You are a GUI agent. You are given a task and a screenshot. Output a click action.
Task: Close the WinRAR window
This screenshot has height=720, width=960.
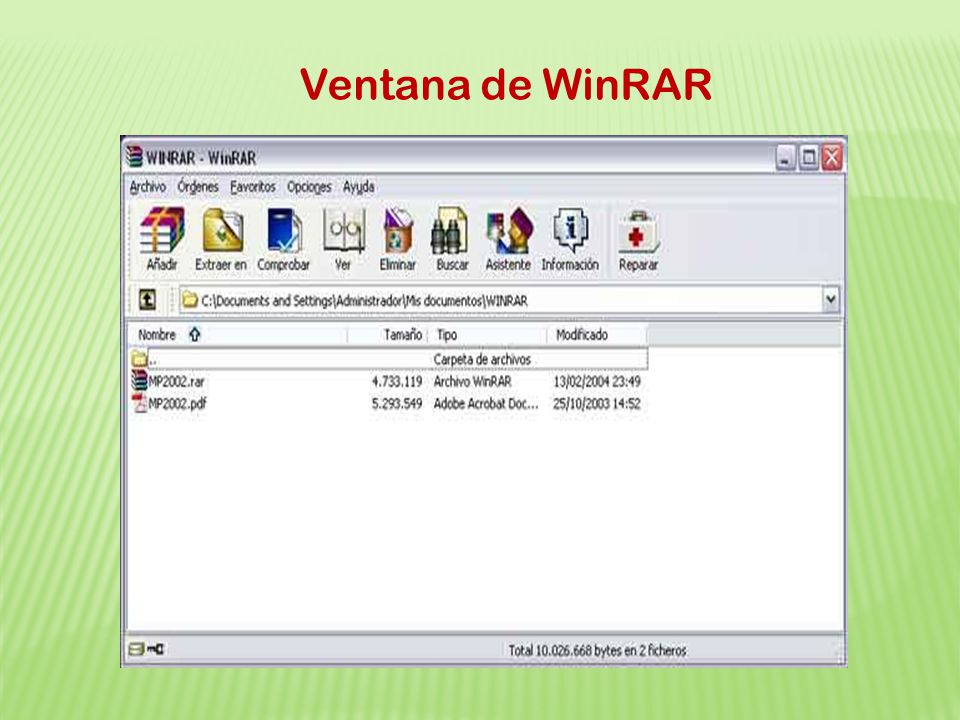[x=831, y=158]
